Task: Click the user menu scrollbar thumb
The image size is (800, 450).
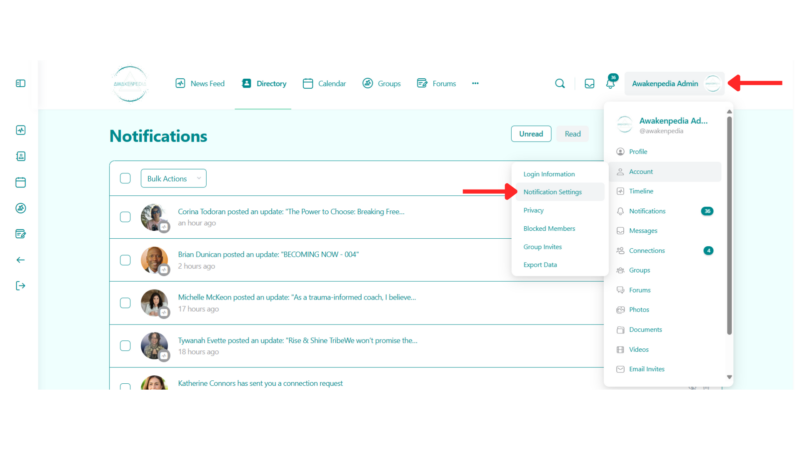Action: click(729, 226)
